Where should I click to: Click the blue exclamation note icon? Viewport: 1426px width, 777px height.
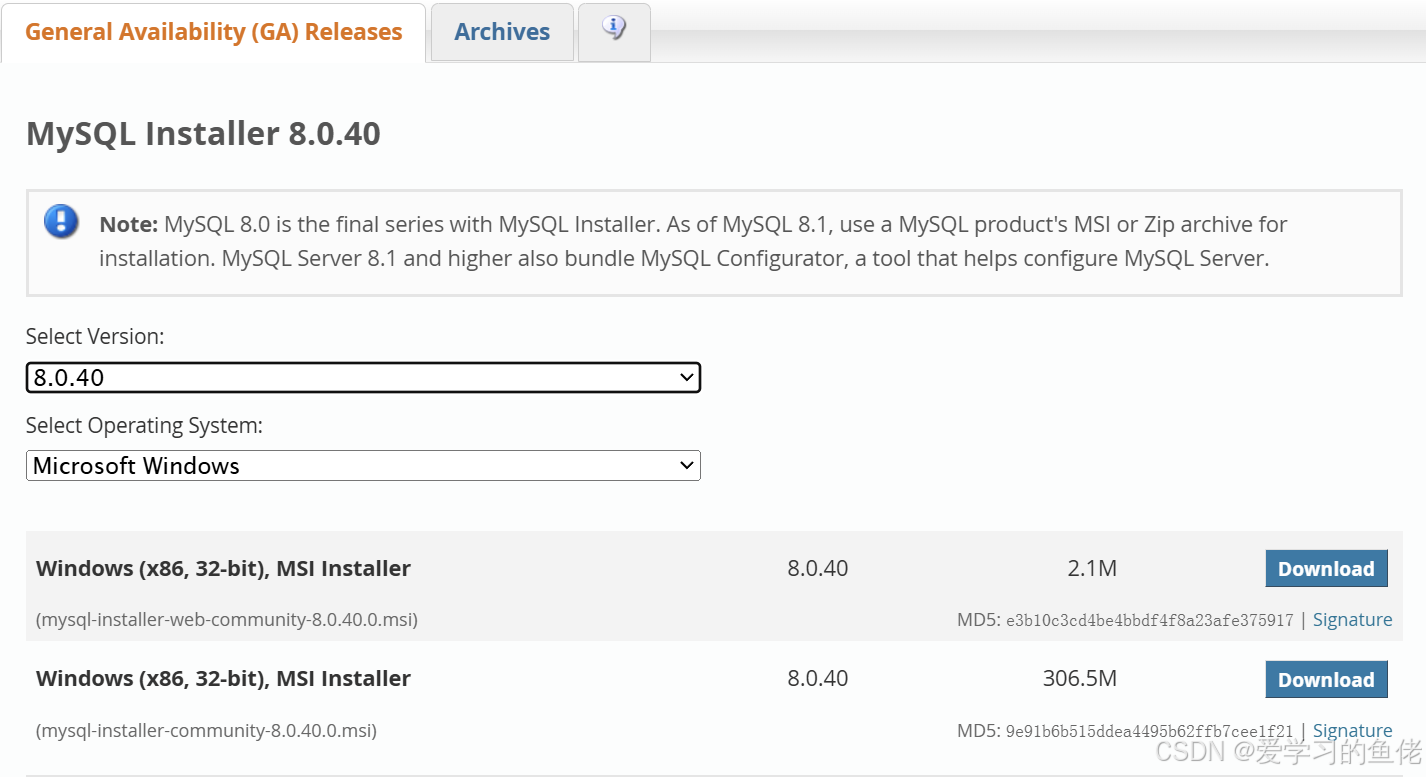point(61,221)
